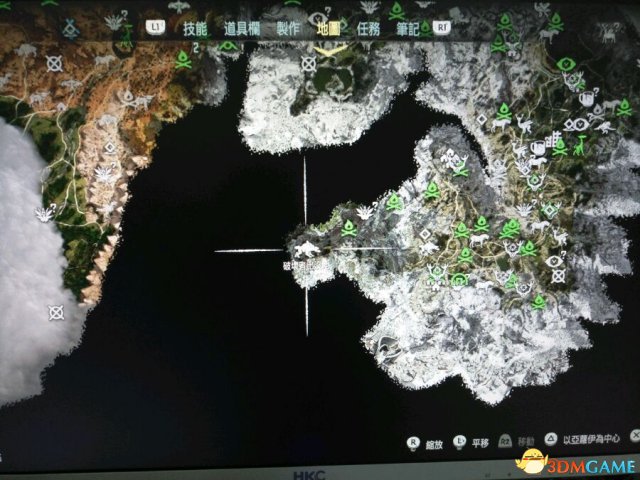Select the white eye icon with question mark at right
This screenshot has height=480, width=640.
pos(556,260)
